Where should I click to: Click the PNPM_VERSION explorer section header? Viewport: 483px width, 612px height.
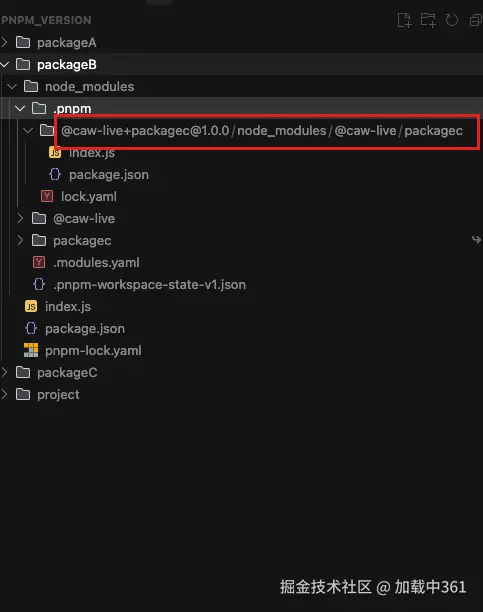coord(46,20)
